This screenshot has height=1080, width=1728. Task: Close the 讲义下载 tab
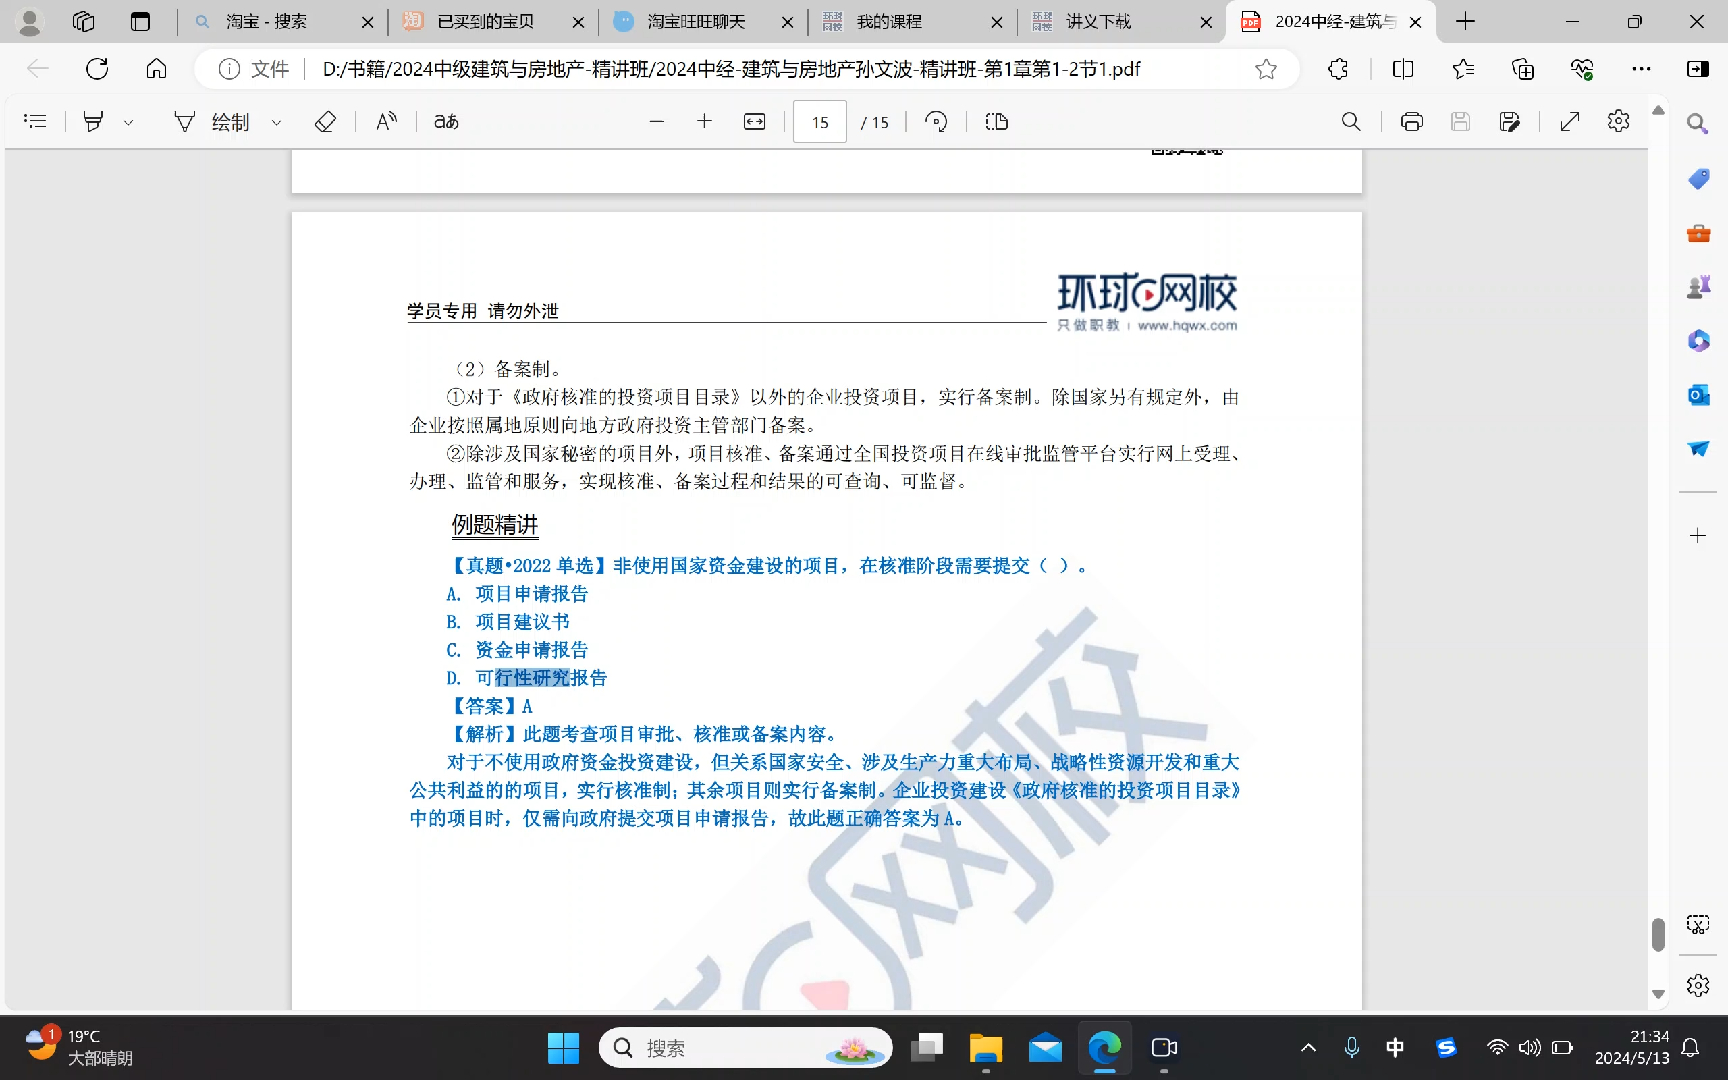(x=1206, y=22)
